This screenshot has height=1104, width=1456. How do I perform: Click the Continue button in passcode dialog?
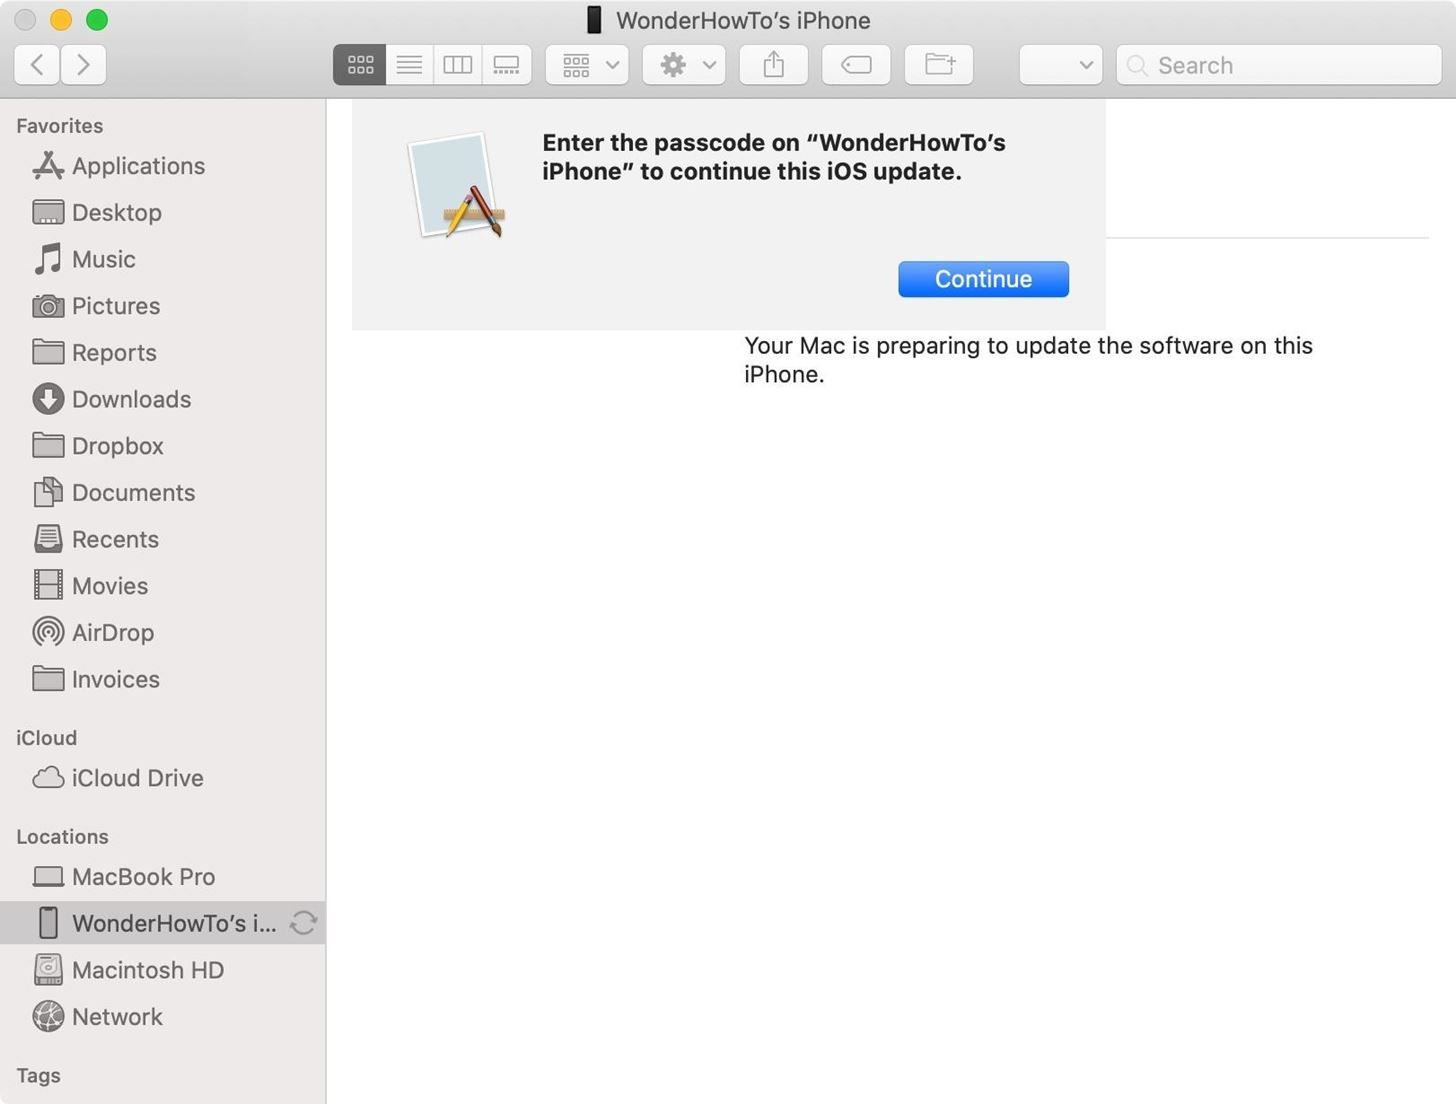[x=983, y=279]
